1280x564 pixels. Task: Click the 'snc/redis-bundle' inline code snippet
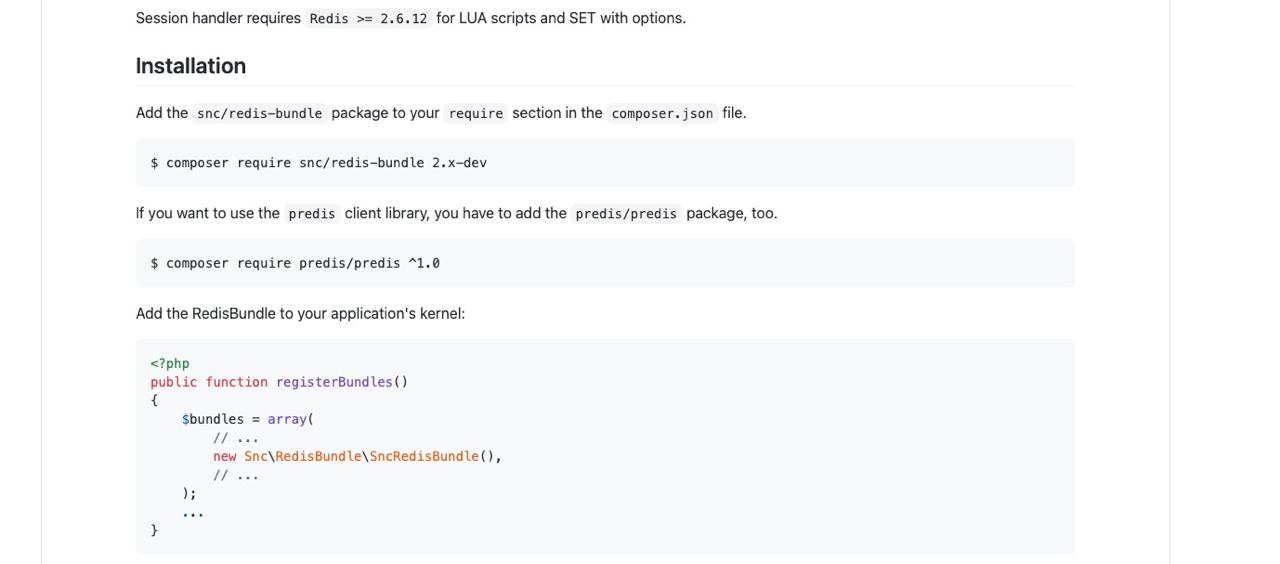[260, 114]
